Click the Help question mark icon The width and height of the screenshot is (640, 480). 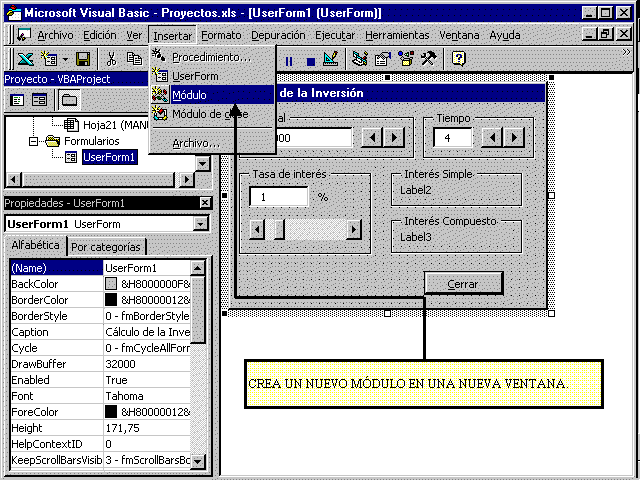pos(459,59)
